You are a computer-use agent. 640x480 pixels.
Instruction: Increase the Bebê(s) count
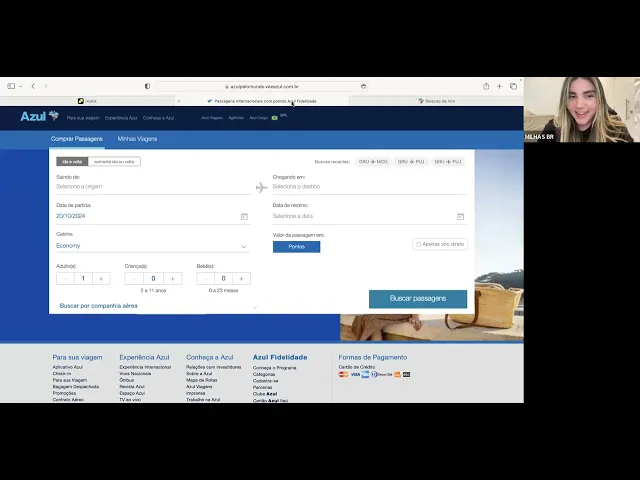[241, 278]
